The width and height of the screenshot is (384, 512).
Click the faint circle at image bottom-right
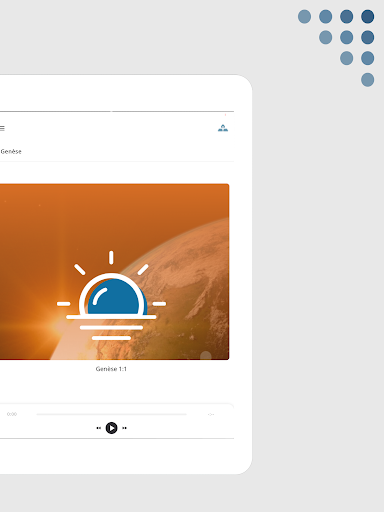pos(206,356)
